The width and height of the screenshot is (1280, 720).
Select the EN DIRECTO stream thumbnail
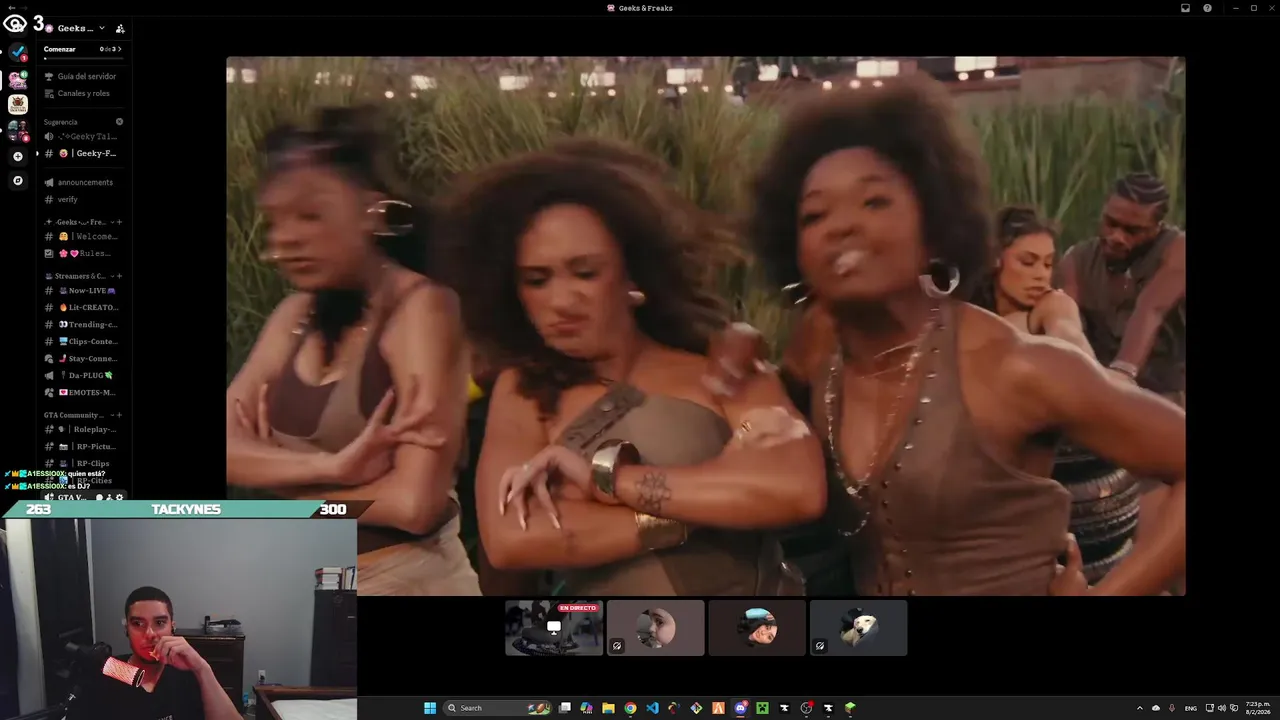554,628
